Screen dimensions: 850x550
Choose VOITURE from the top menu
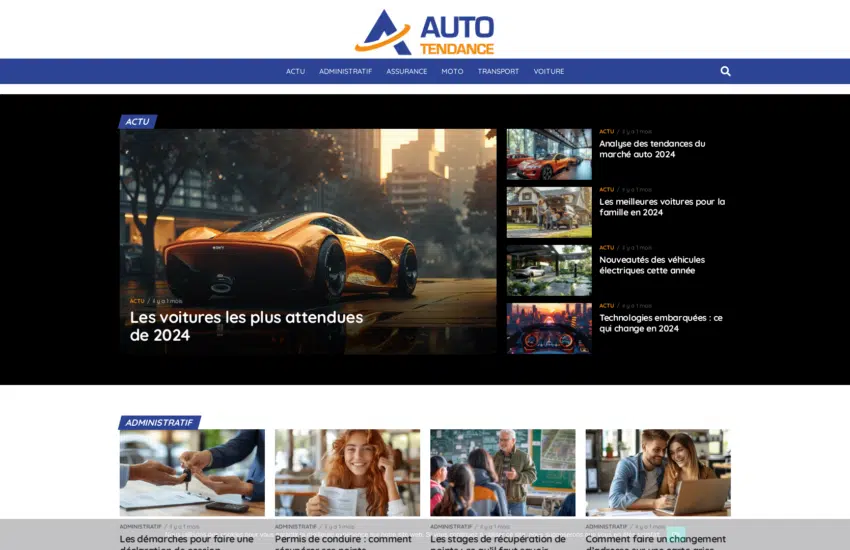tap(549, 72)
